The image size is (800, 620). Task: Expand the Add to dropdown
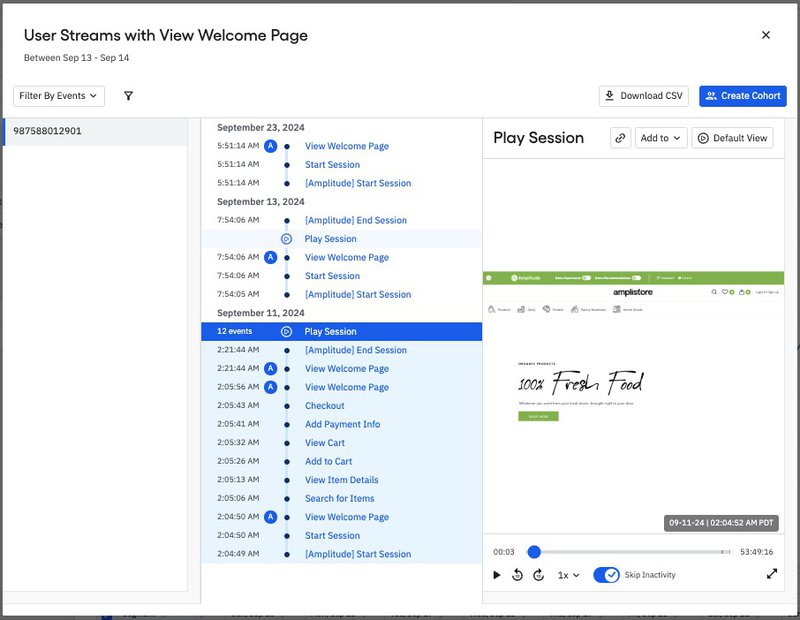click(661, 138)
